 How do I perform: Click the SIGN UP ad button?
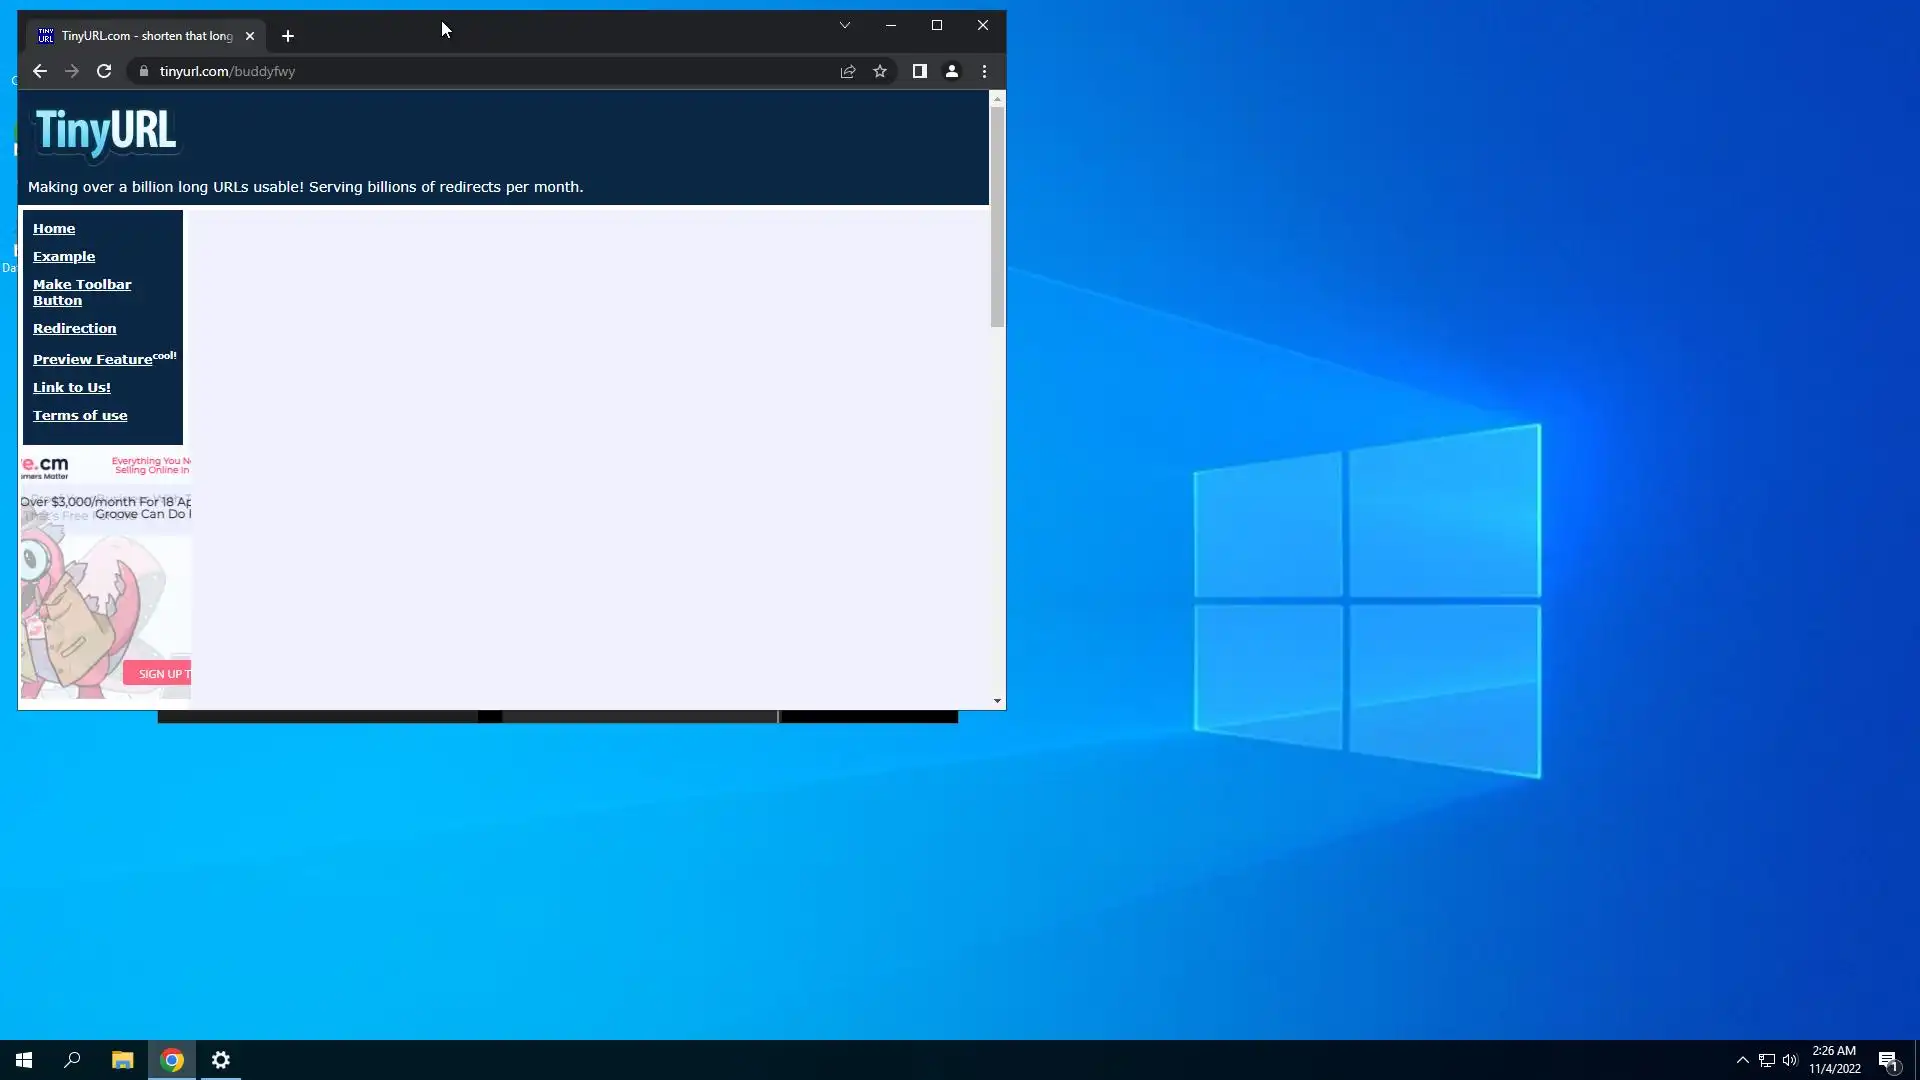click(x=158, y=673)
